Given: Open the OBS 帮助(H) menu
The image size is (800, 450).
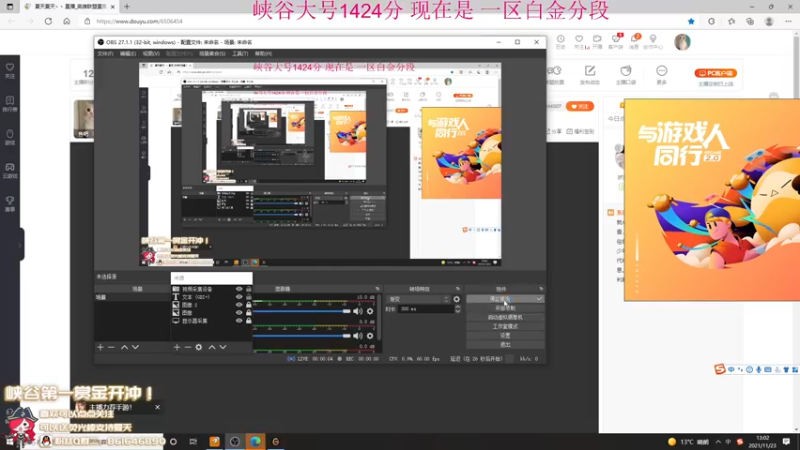Looking at the screenshot, I should point(263,54).
